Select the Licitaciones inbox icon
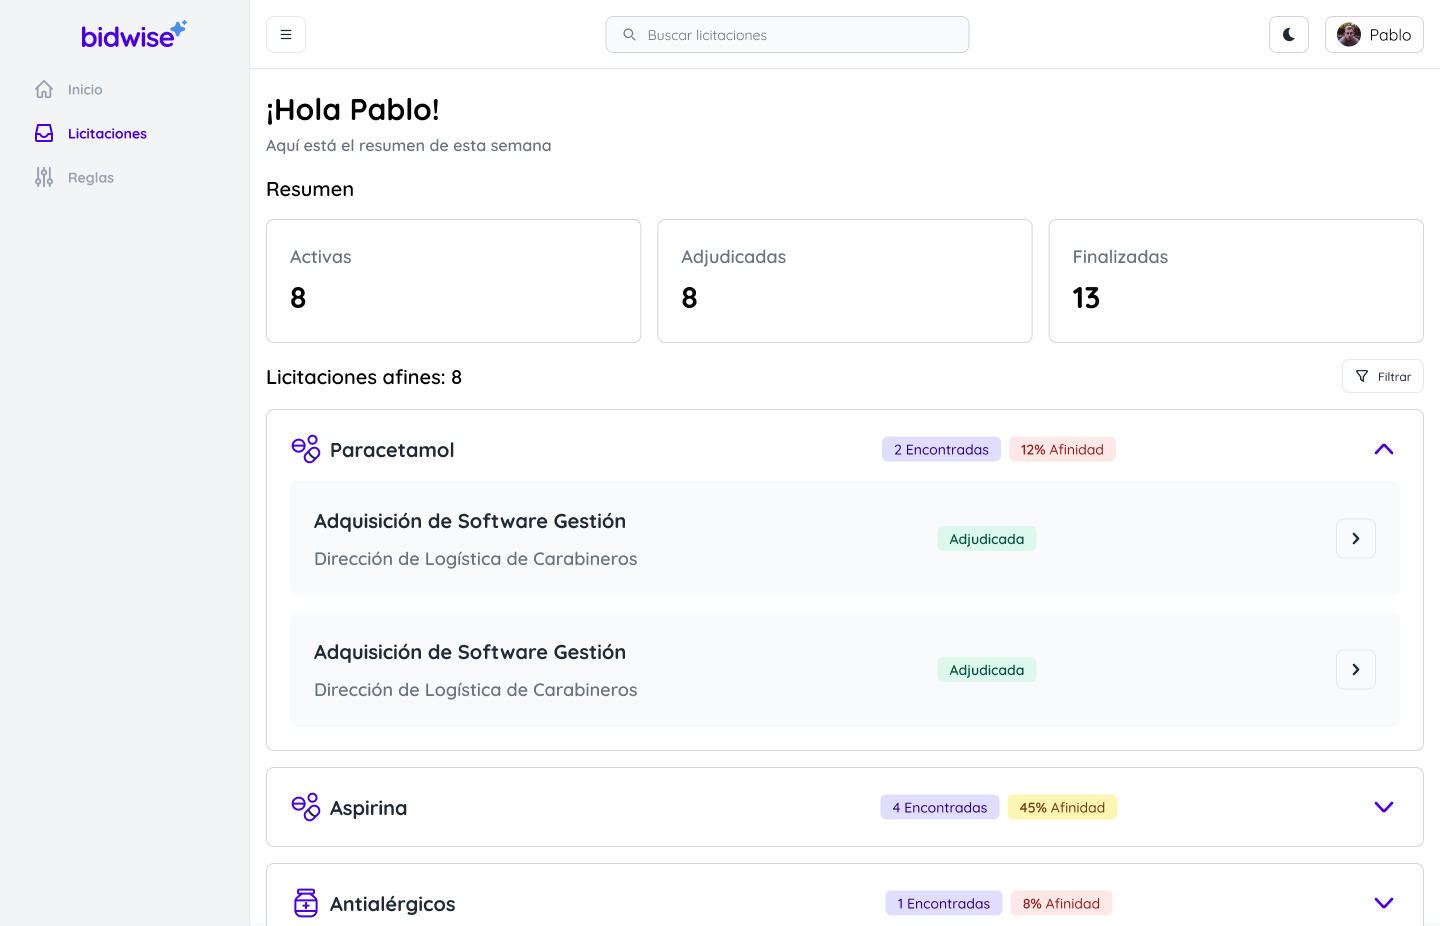This screenshot has width=1440, height=926. (x=44, y=133)
